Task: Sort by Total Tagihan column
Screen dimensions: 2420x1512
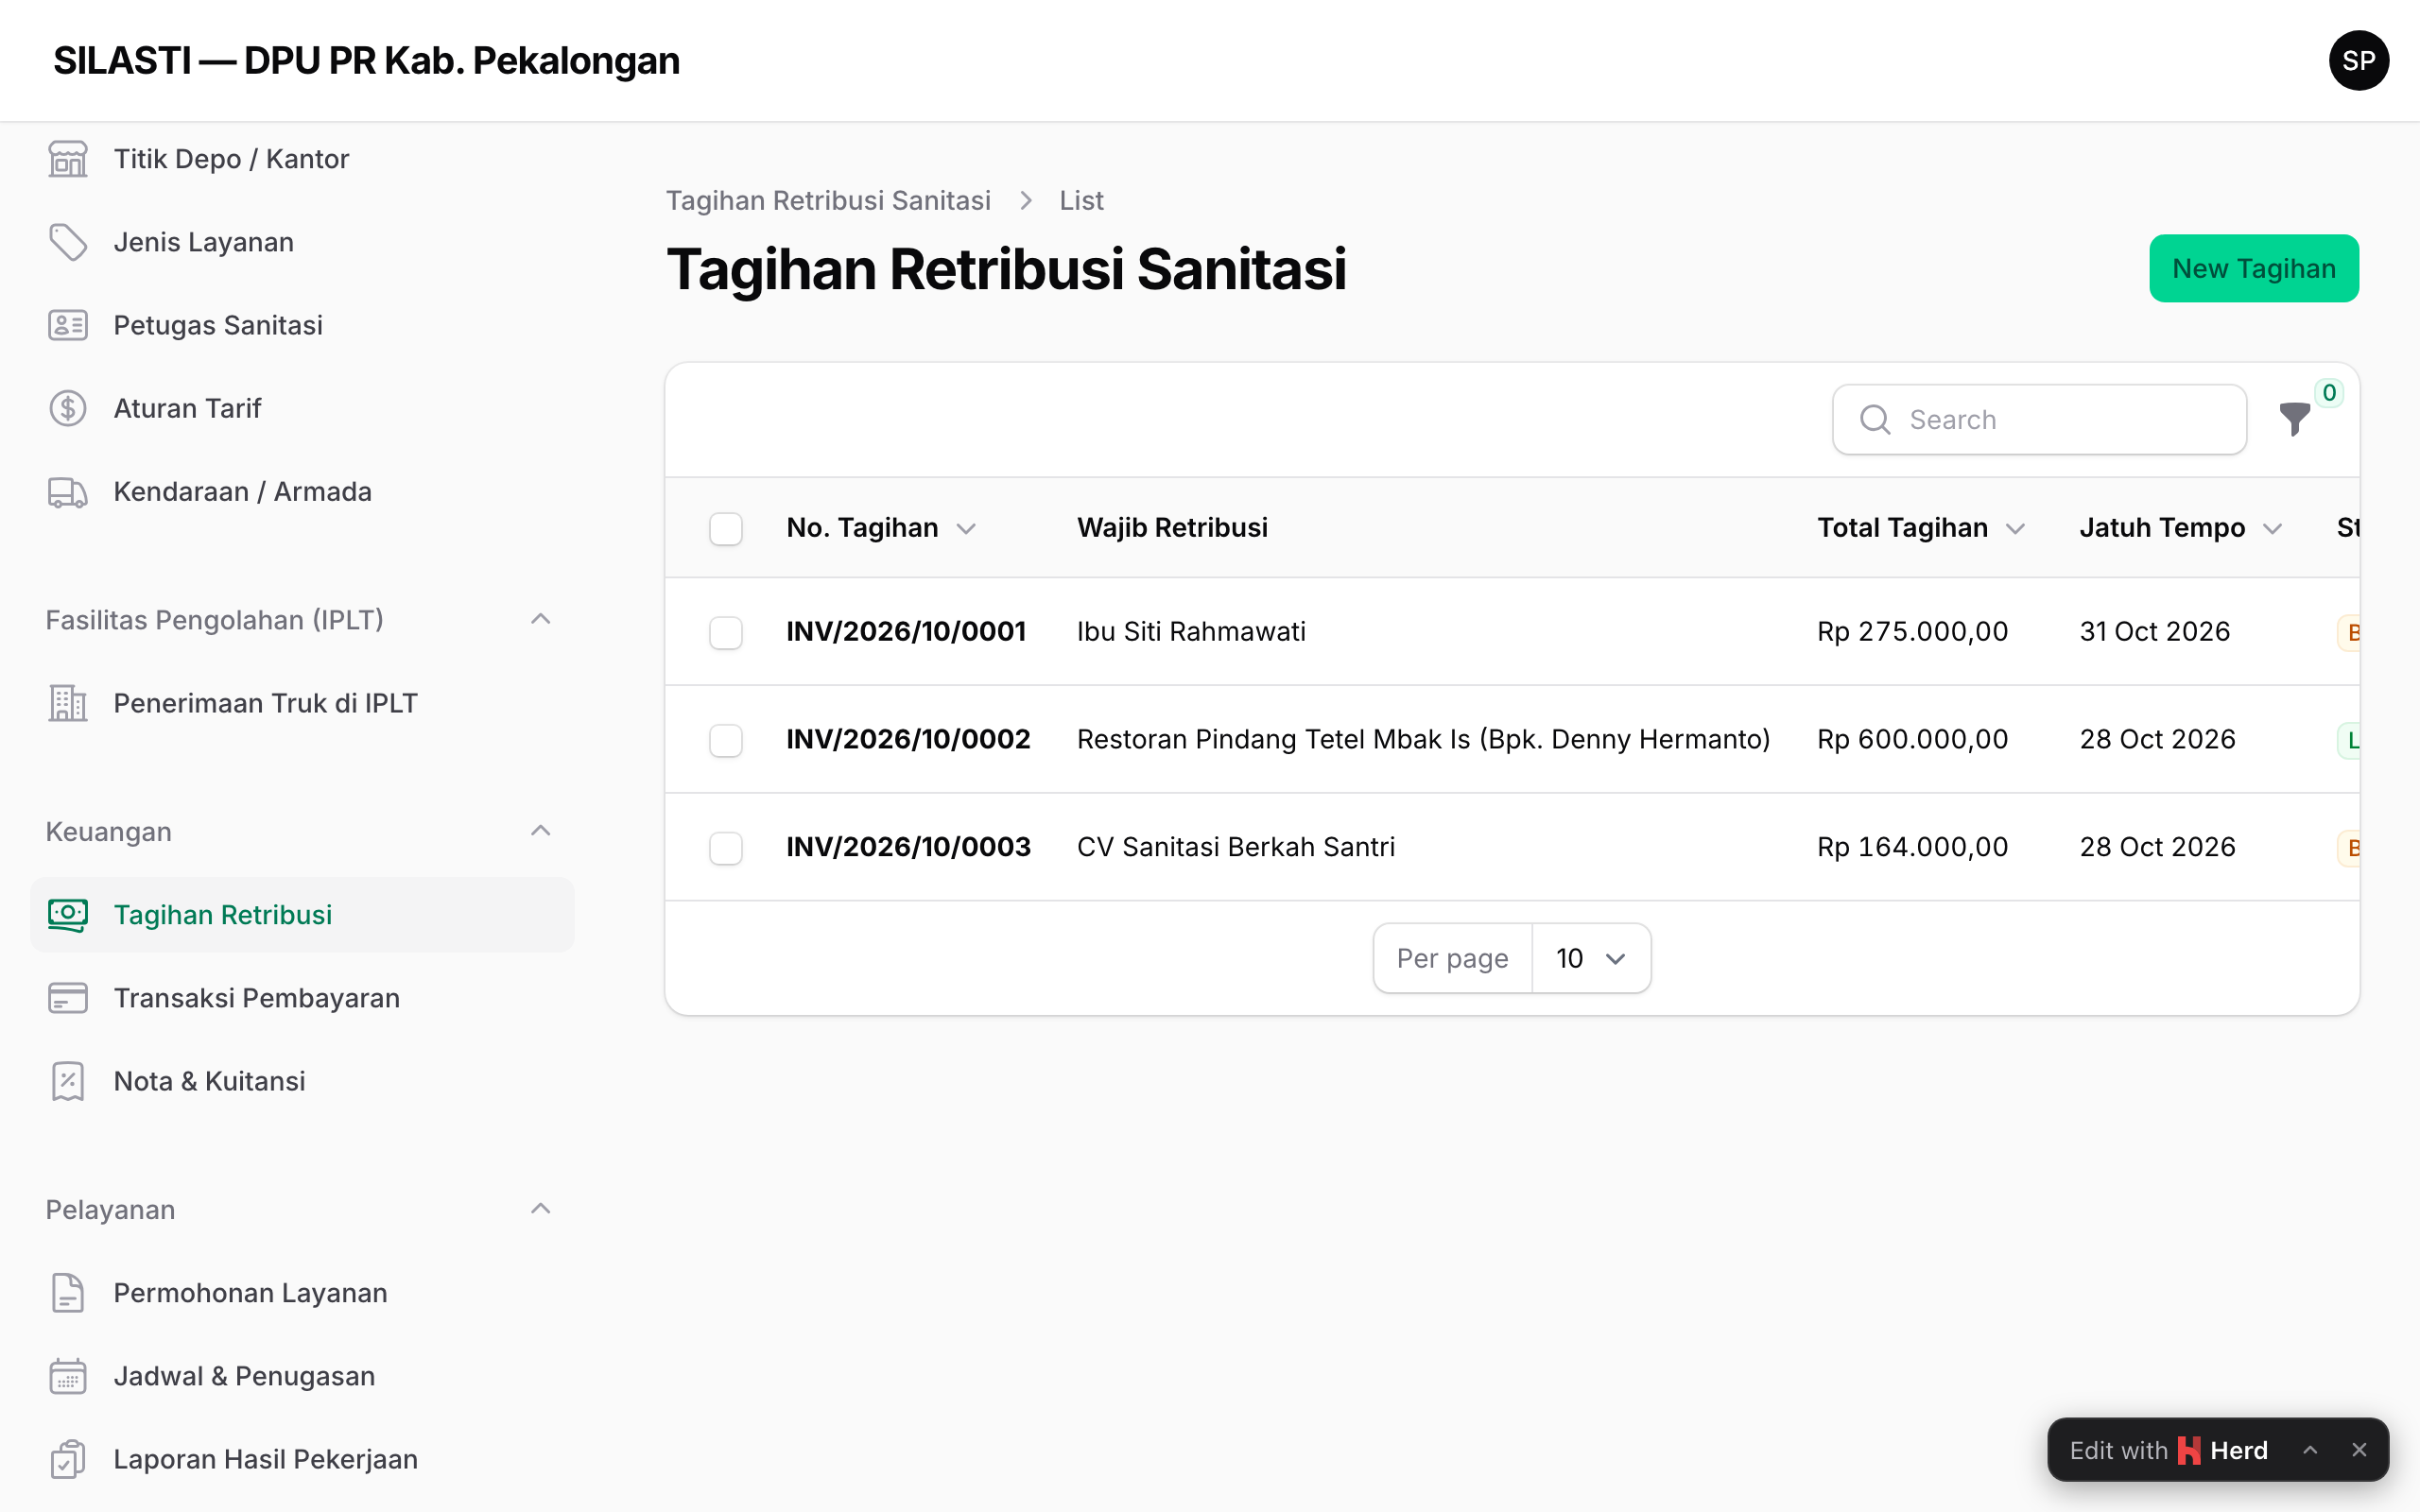Action: pos(1921,527)
